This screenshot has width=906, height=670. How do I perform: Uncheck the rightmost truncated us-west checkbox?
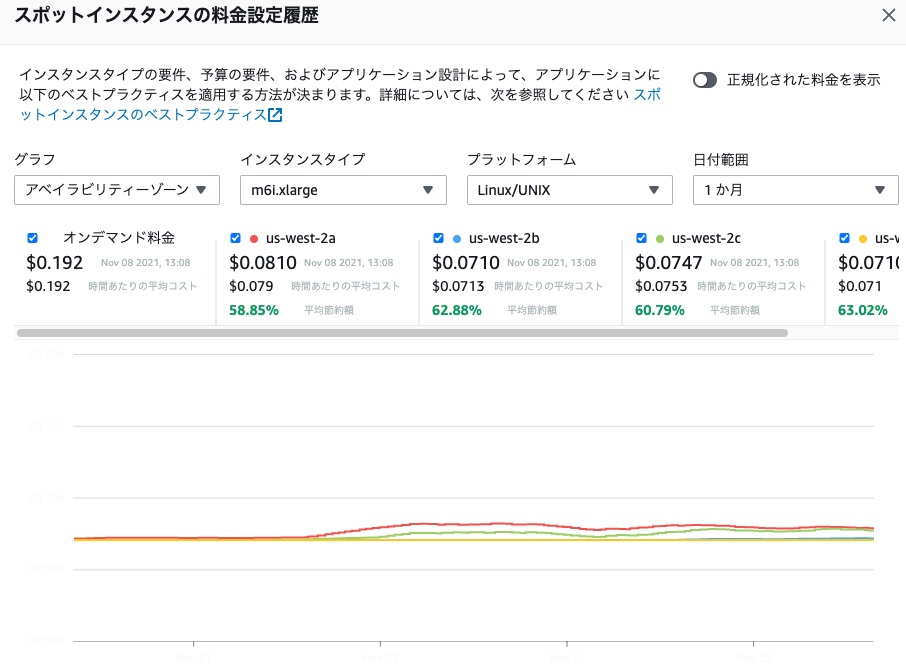point(844,238)
